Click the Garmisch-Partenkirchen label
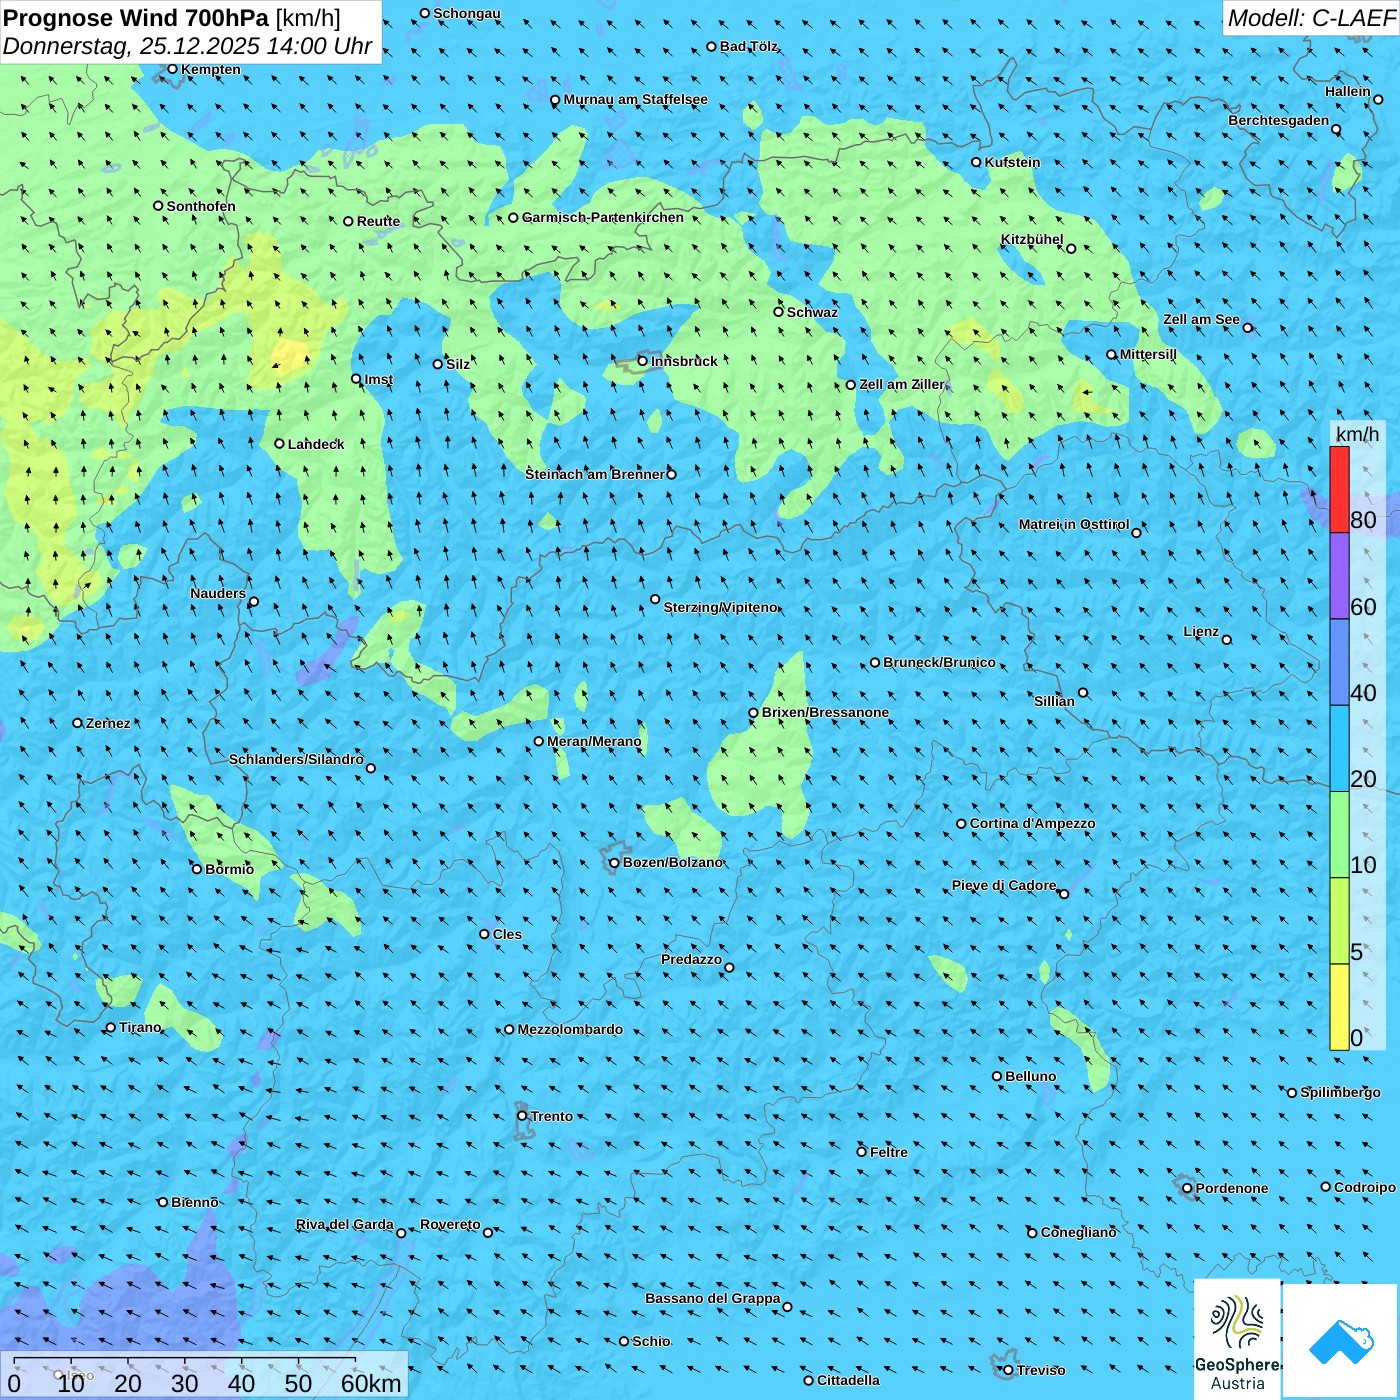Image resolution: width=1400 pixels, height=1400 pixels. pyautogui.click(x=603, y=217)
